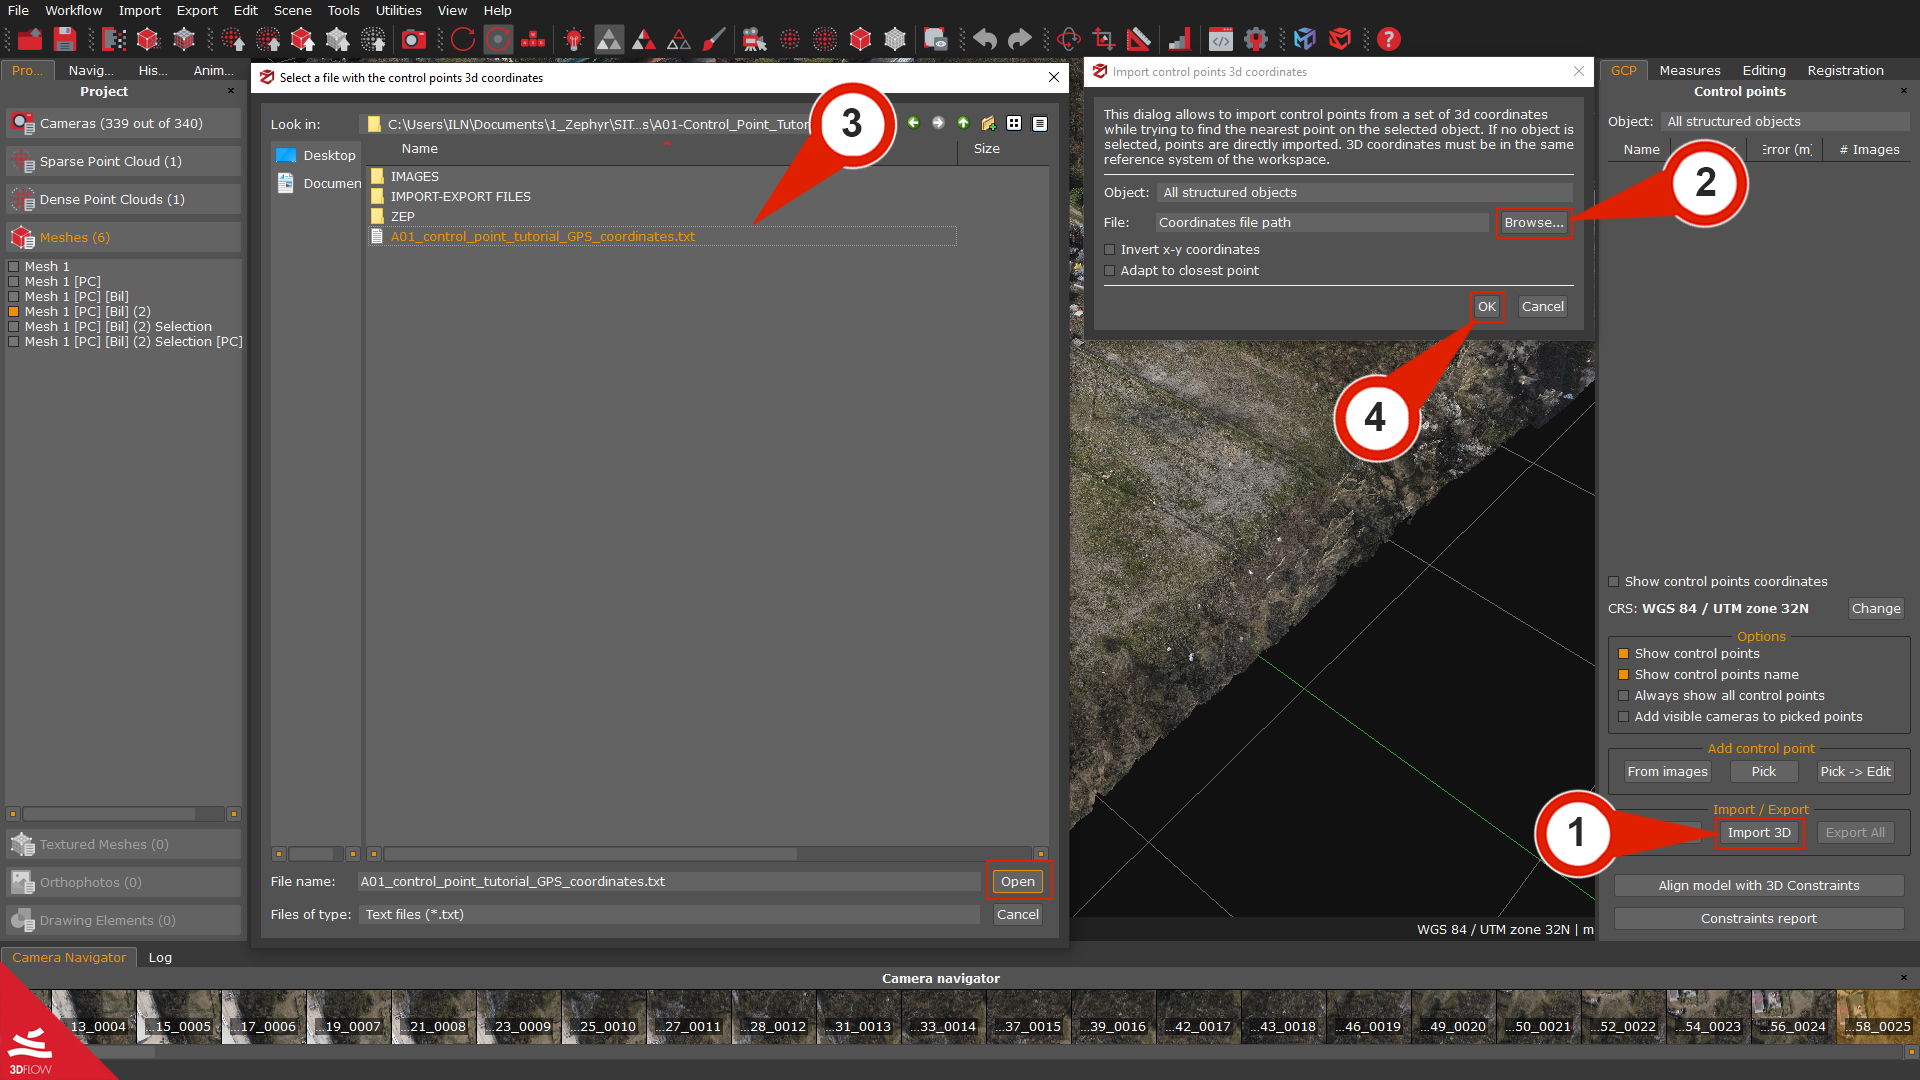Enable Always show all control points
This screenshot has height=1080, width=1920.
(x=1623, y=695)
